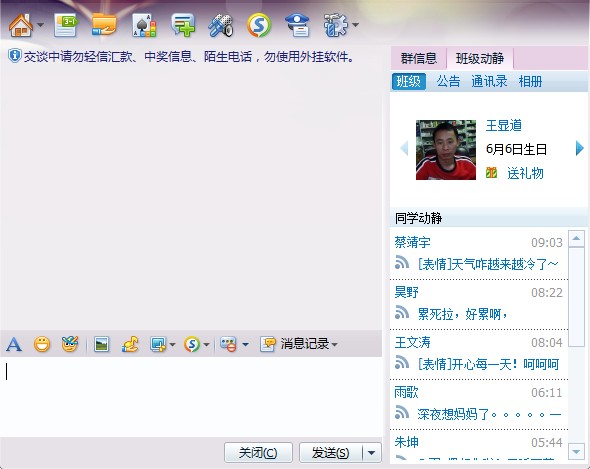This screenshot has width=590, height=469.
Task: Start a group discussion with the plus chat icon
Action: point(183,25)
